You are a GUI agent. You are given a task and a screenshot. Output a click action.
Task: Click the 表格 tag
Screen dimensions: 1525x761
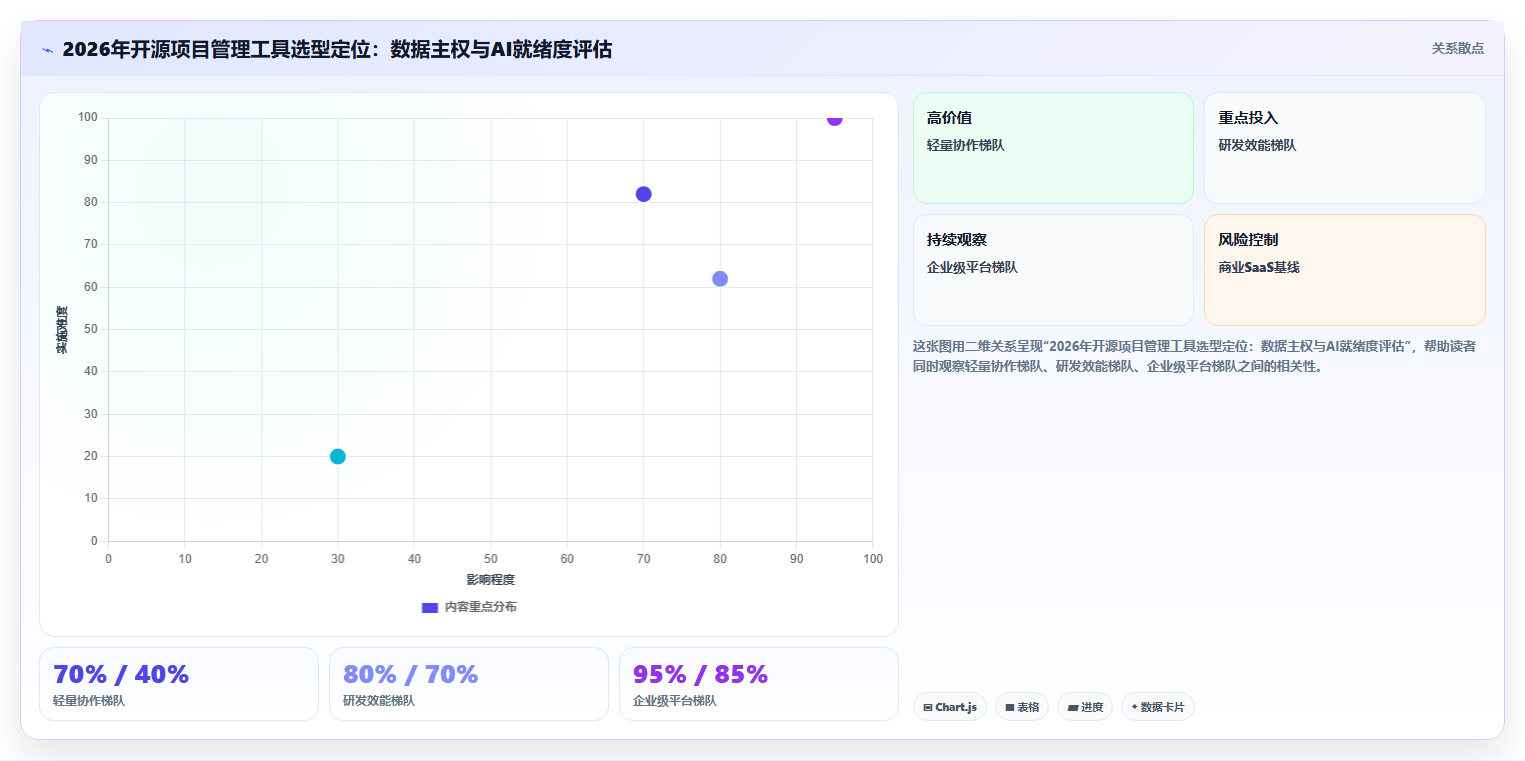[1021, 707]
